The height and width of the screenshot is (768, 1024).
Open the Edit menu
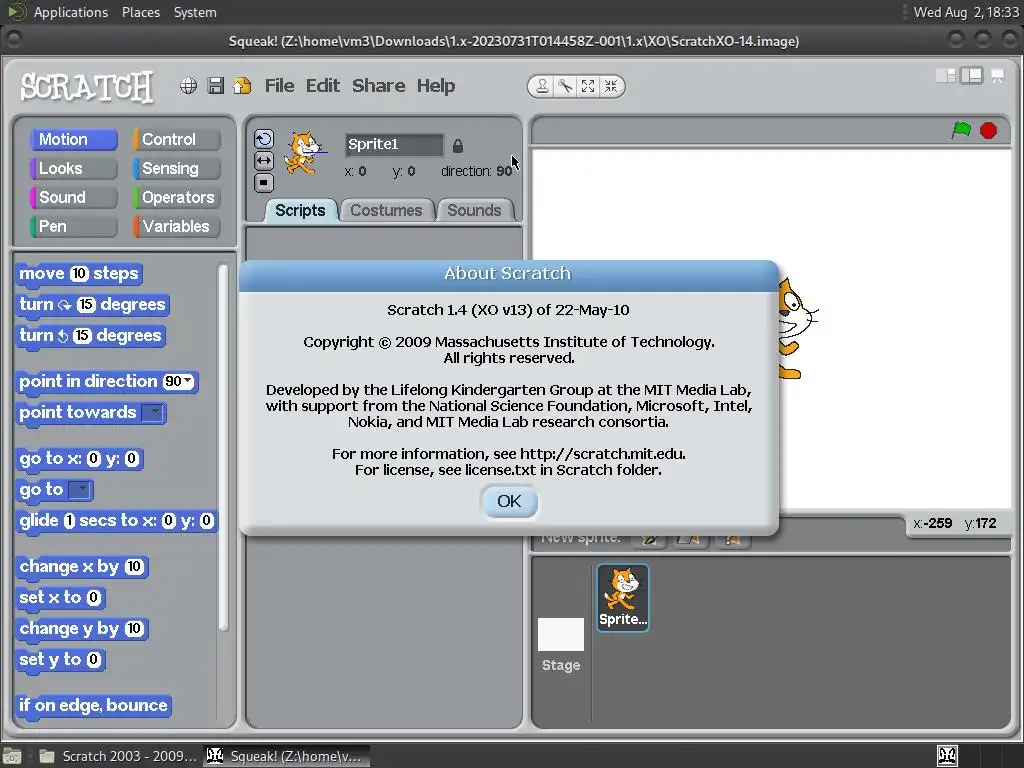click(323, 86)
